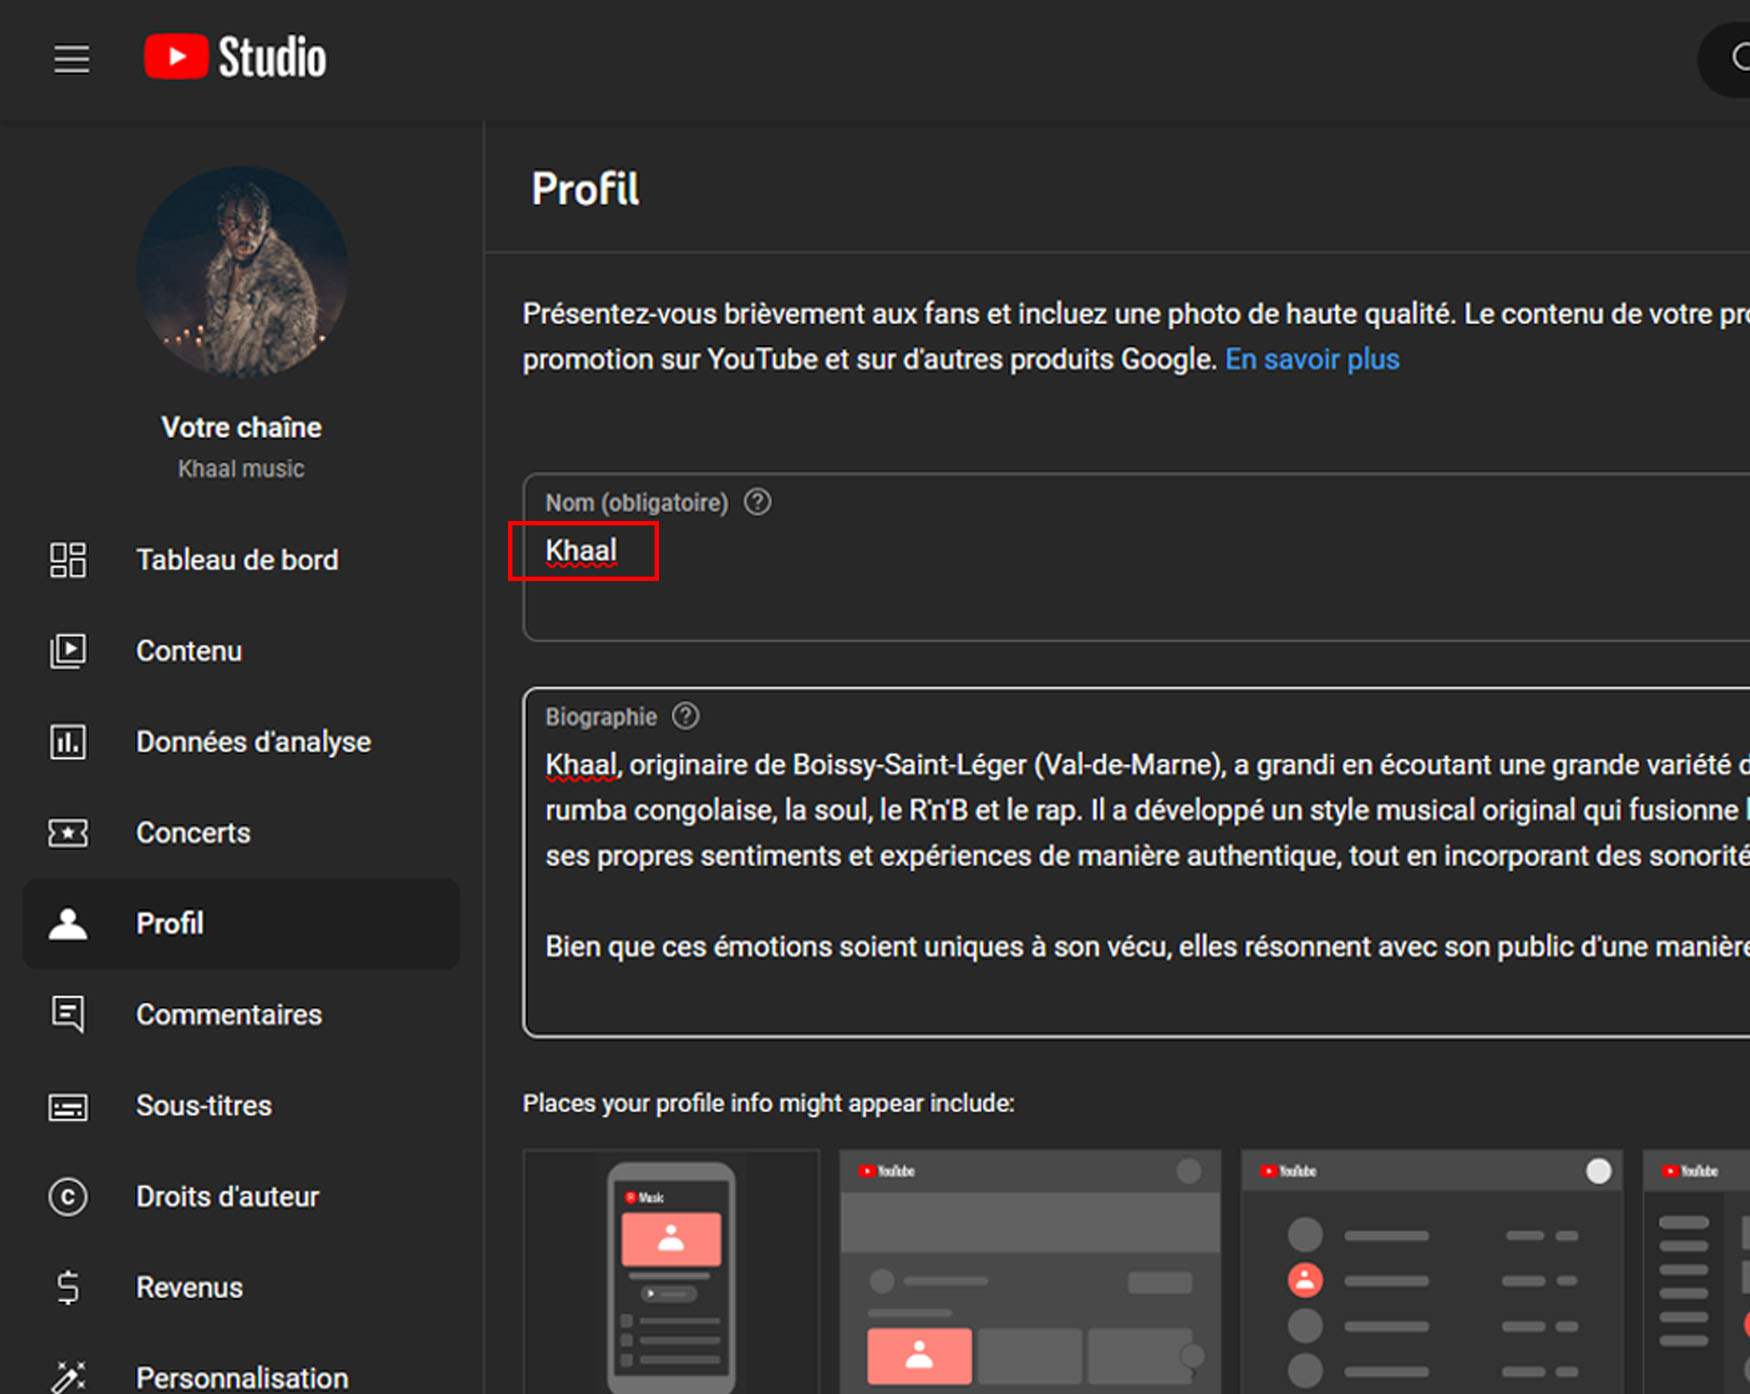Select the Revenus menu item
This screenshot has height=1394, width=1750.
point(241,1288)
